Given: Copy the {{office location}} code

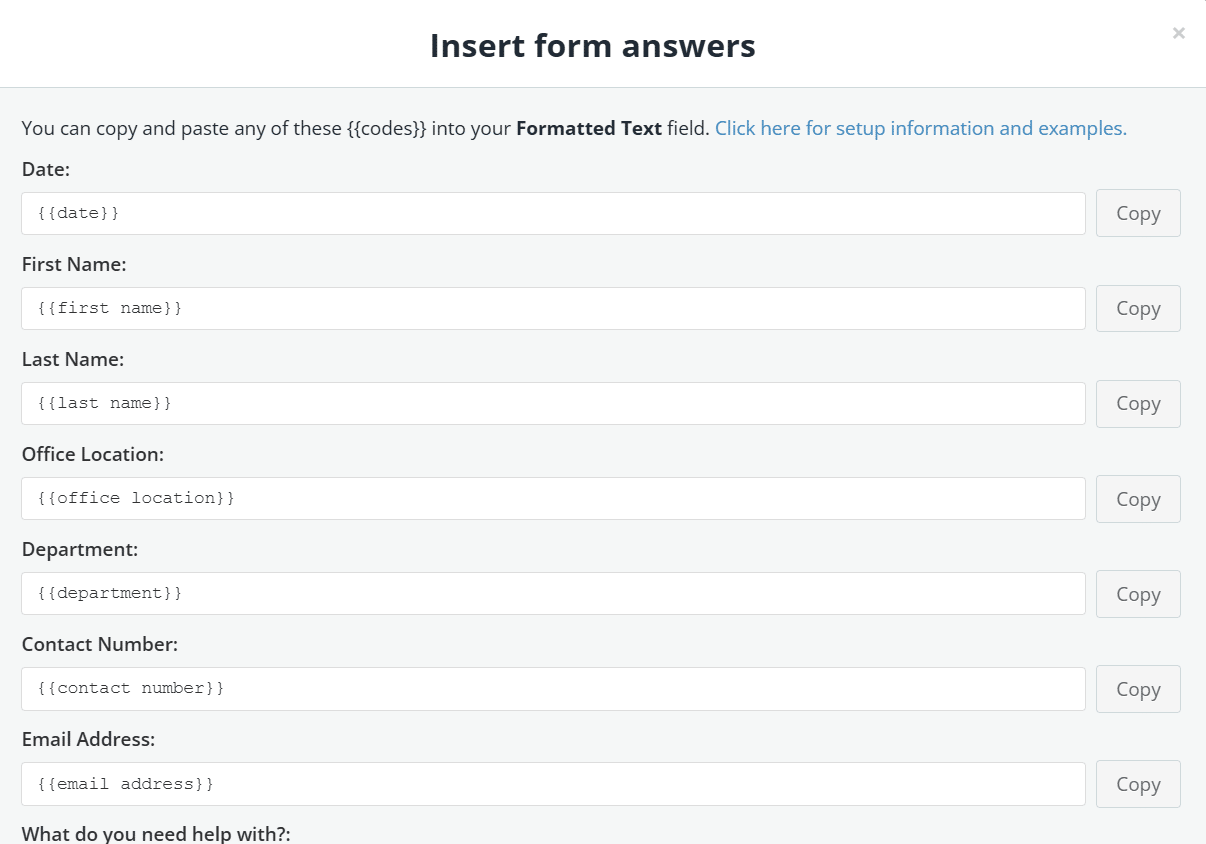Looking at the screenshot, I should [1137, 498].
